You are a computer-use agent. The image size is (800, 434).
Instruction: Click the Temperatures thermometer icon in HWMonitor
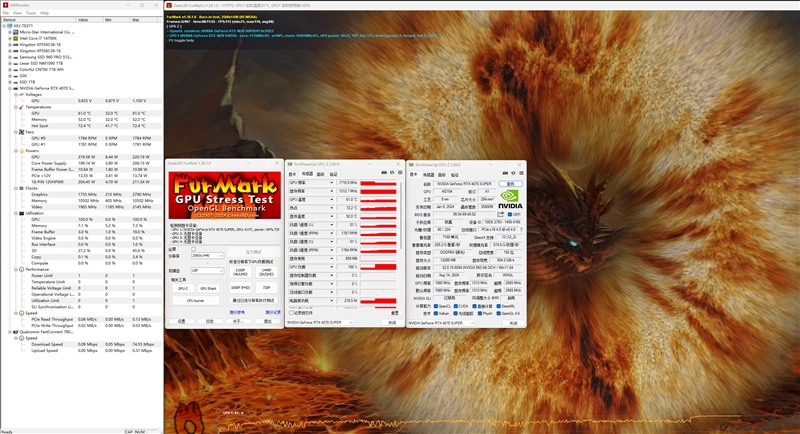pyautogui.click(x=21, y=107)
